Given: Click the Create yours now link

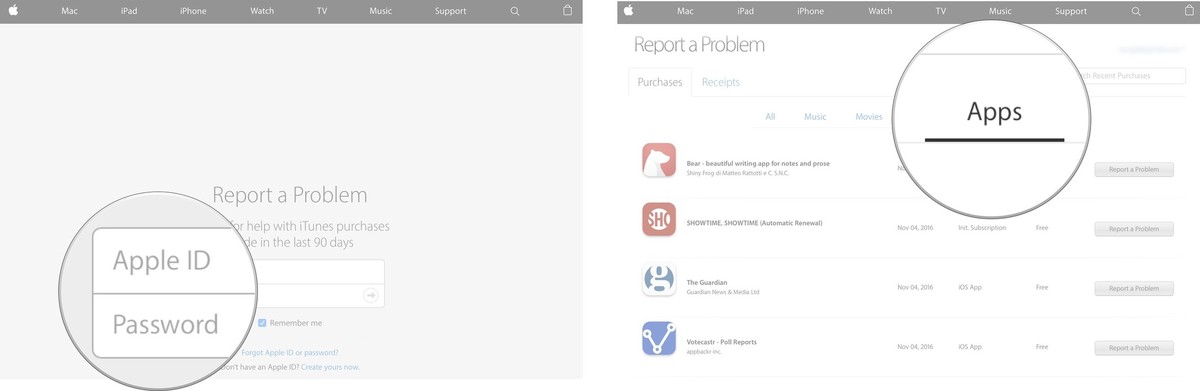Looking at the screenshot, I should click(x=330, y=367).
